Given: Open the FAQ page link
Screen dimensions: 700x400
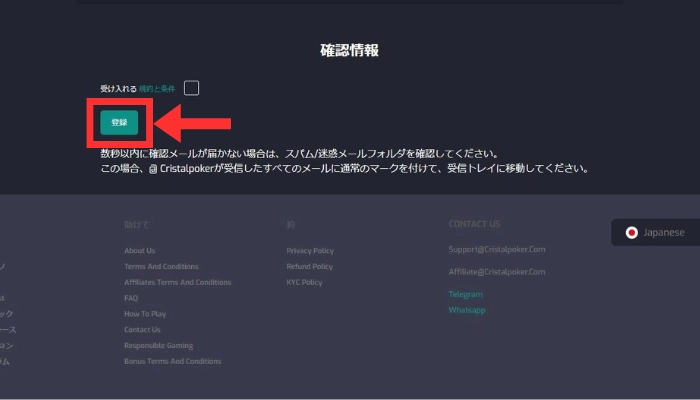Looking at the screenshot, I should [x=131, y=298].
